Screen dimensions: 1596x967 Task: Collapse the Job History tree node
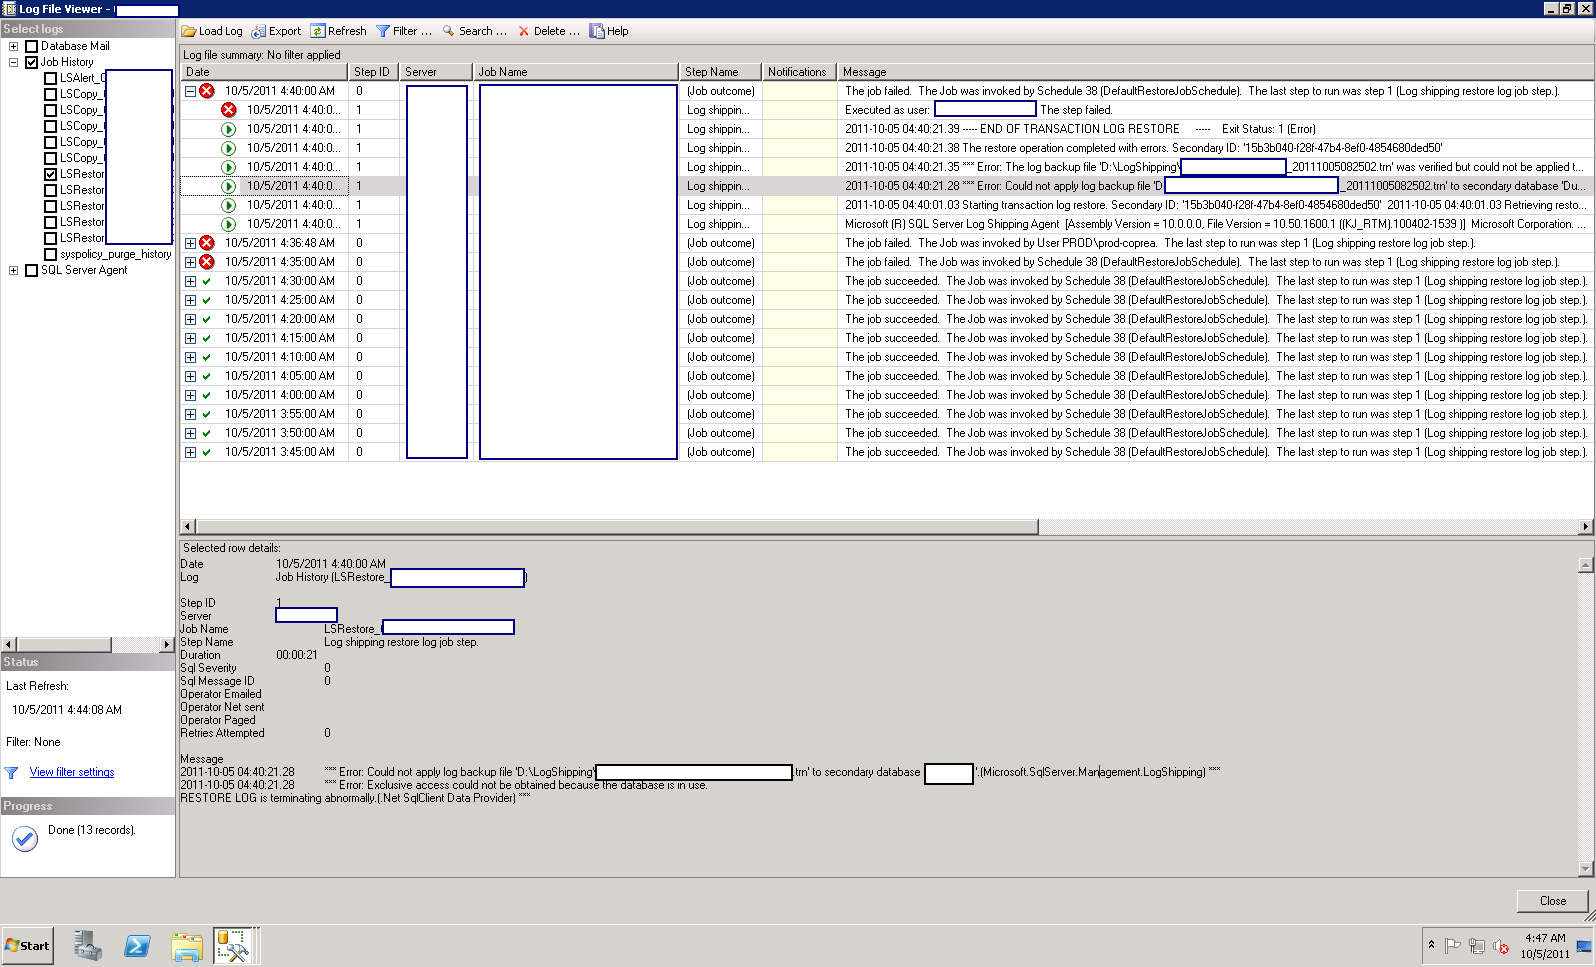pos(14,62)
